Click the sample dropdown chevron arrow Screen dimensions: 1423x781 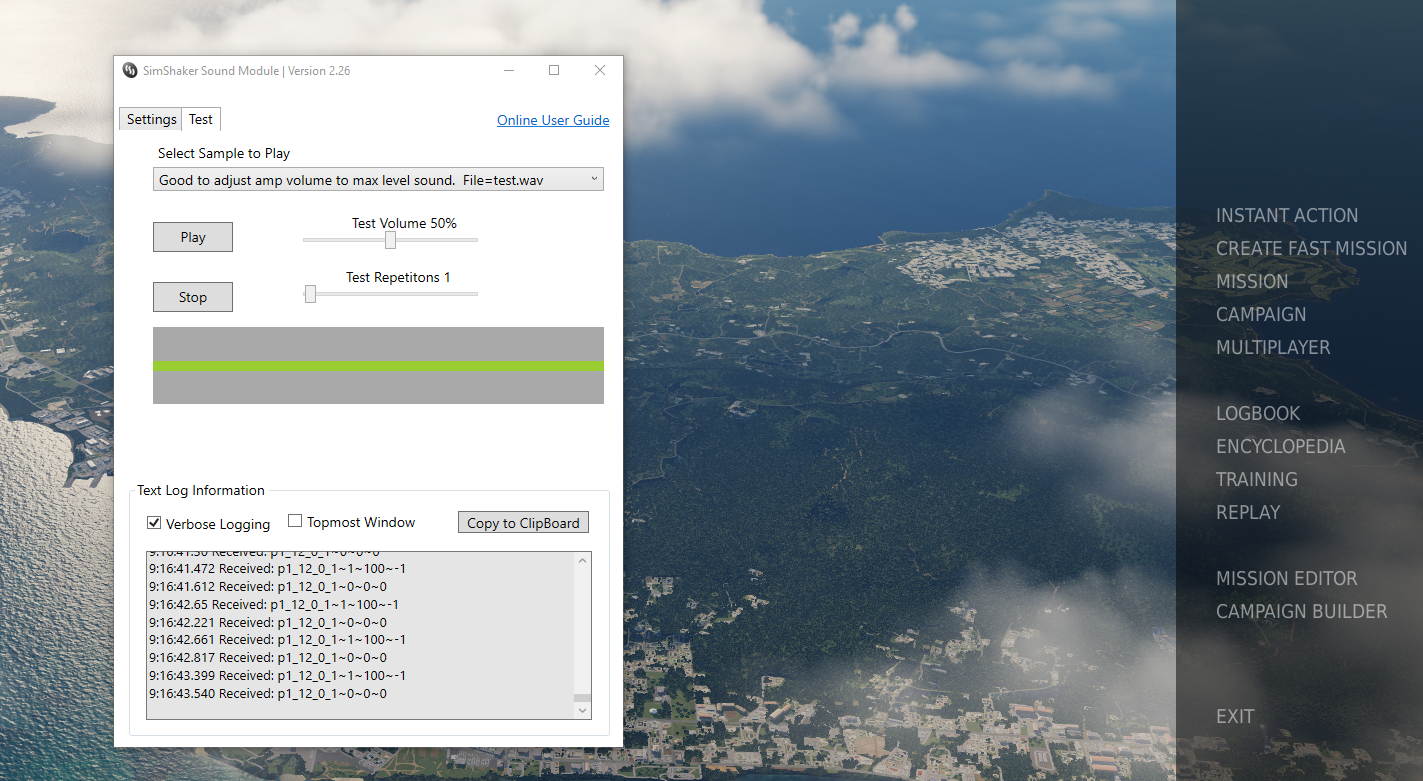click(594, 179)
